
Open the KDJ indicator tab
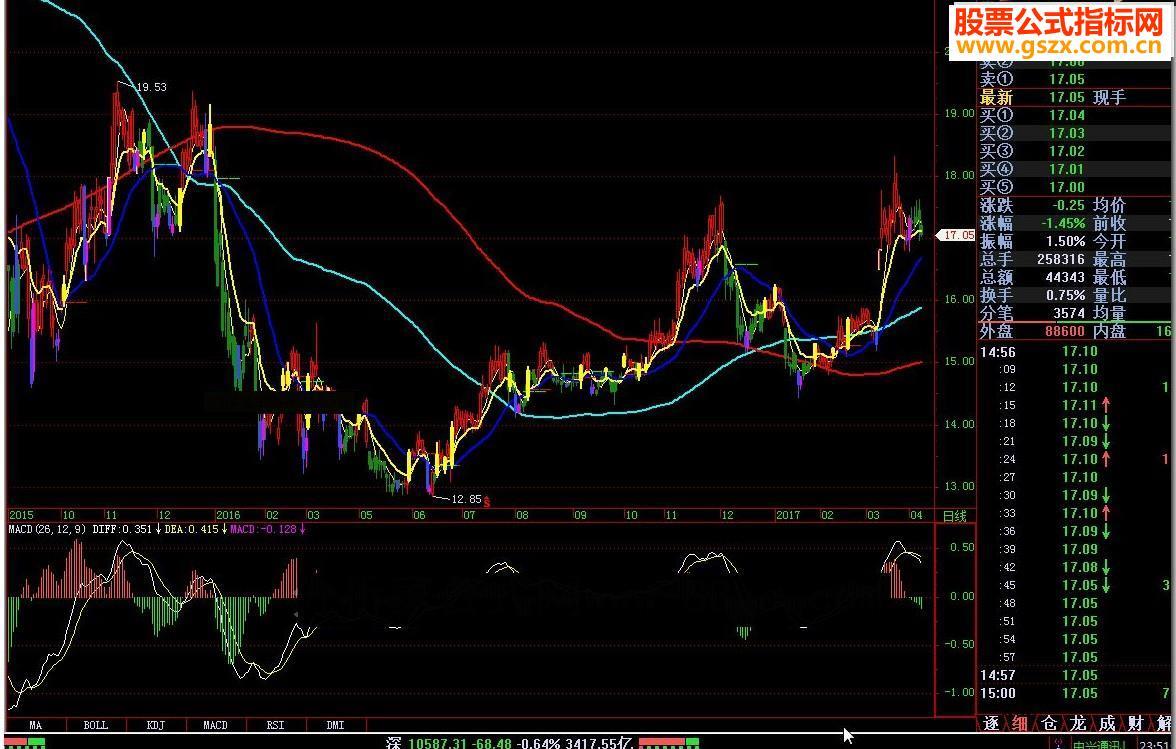(156, 725)
